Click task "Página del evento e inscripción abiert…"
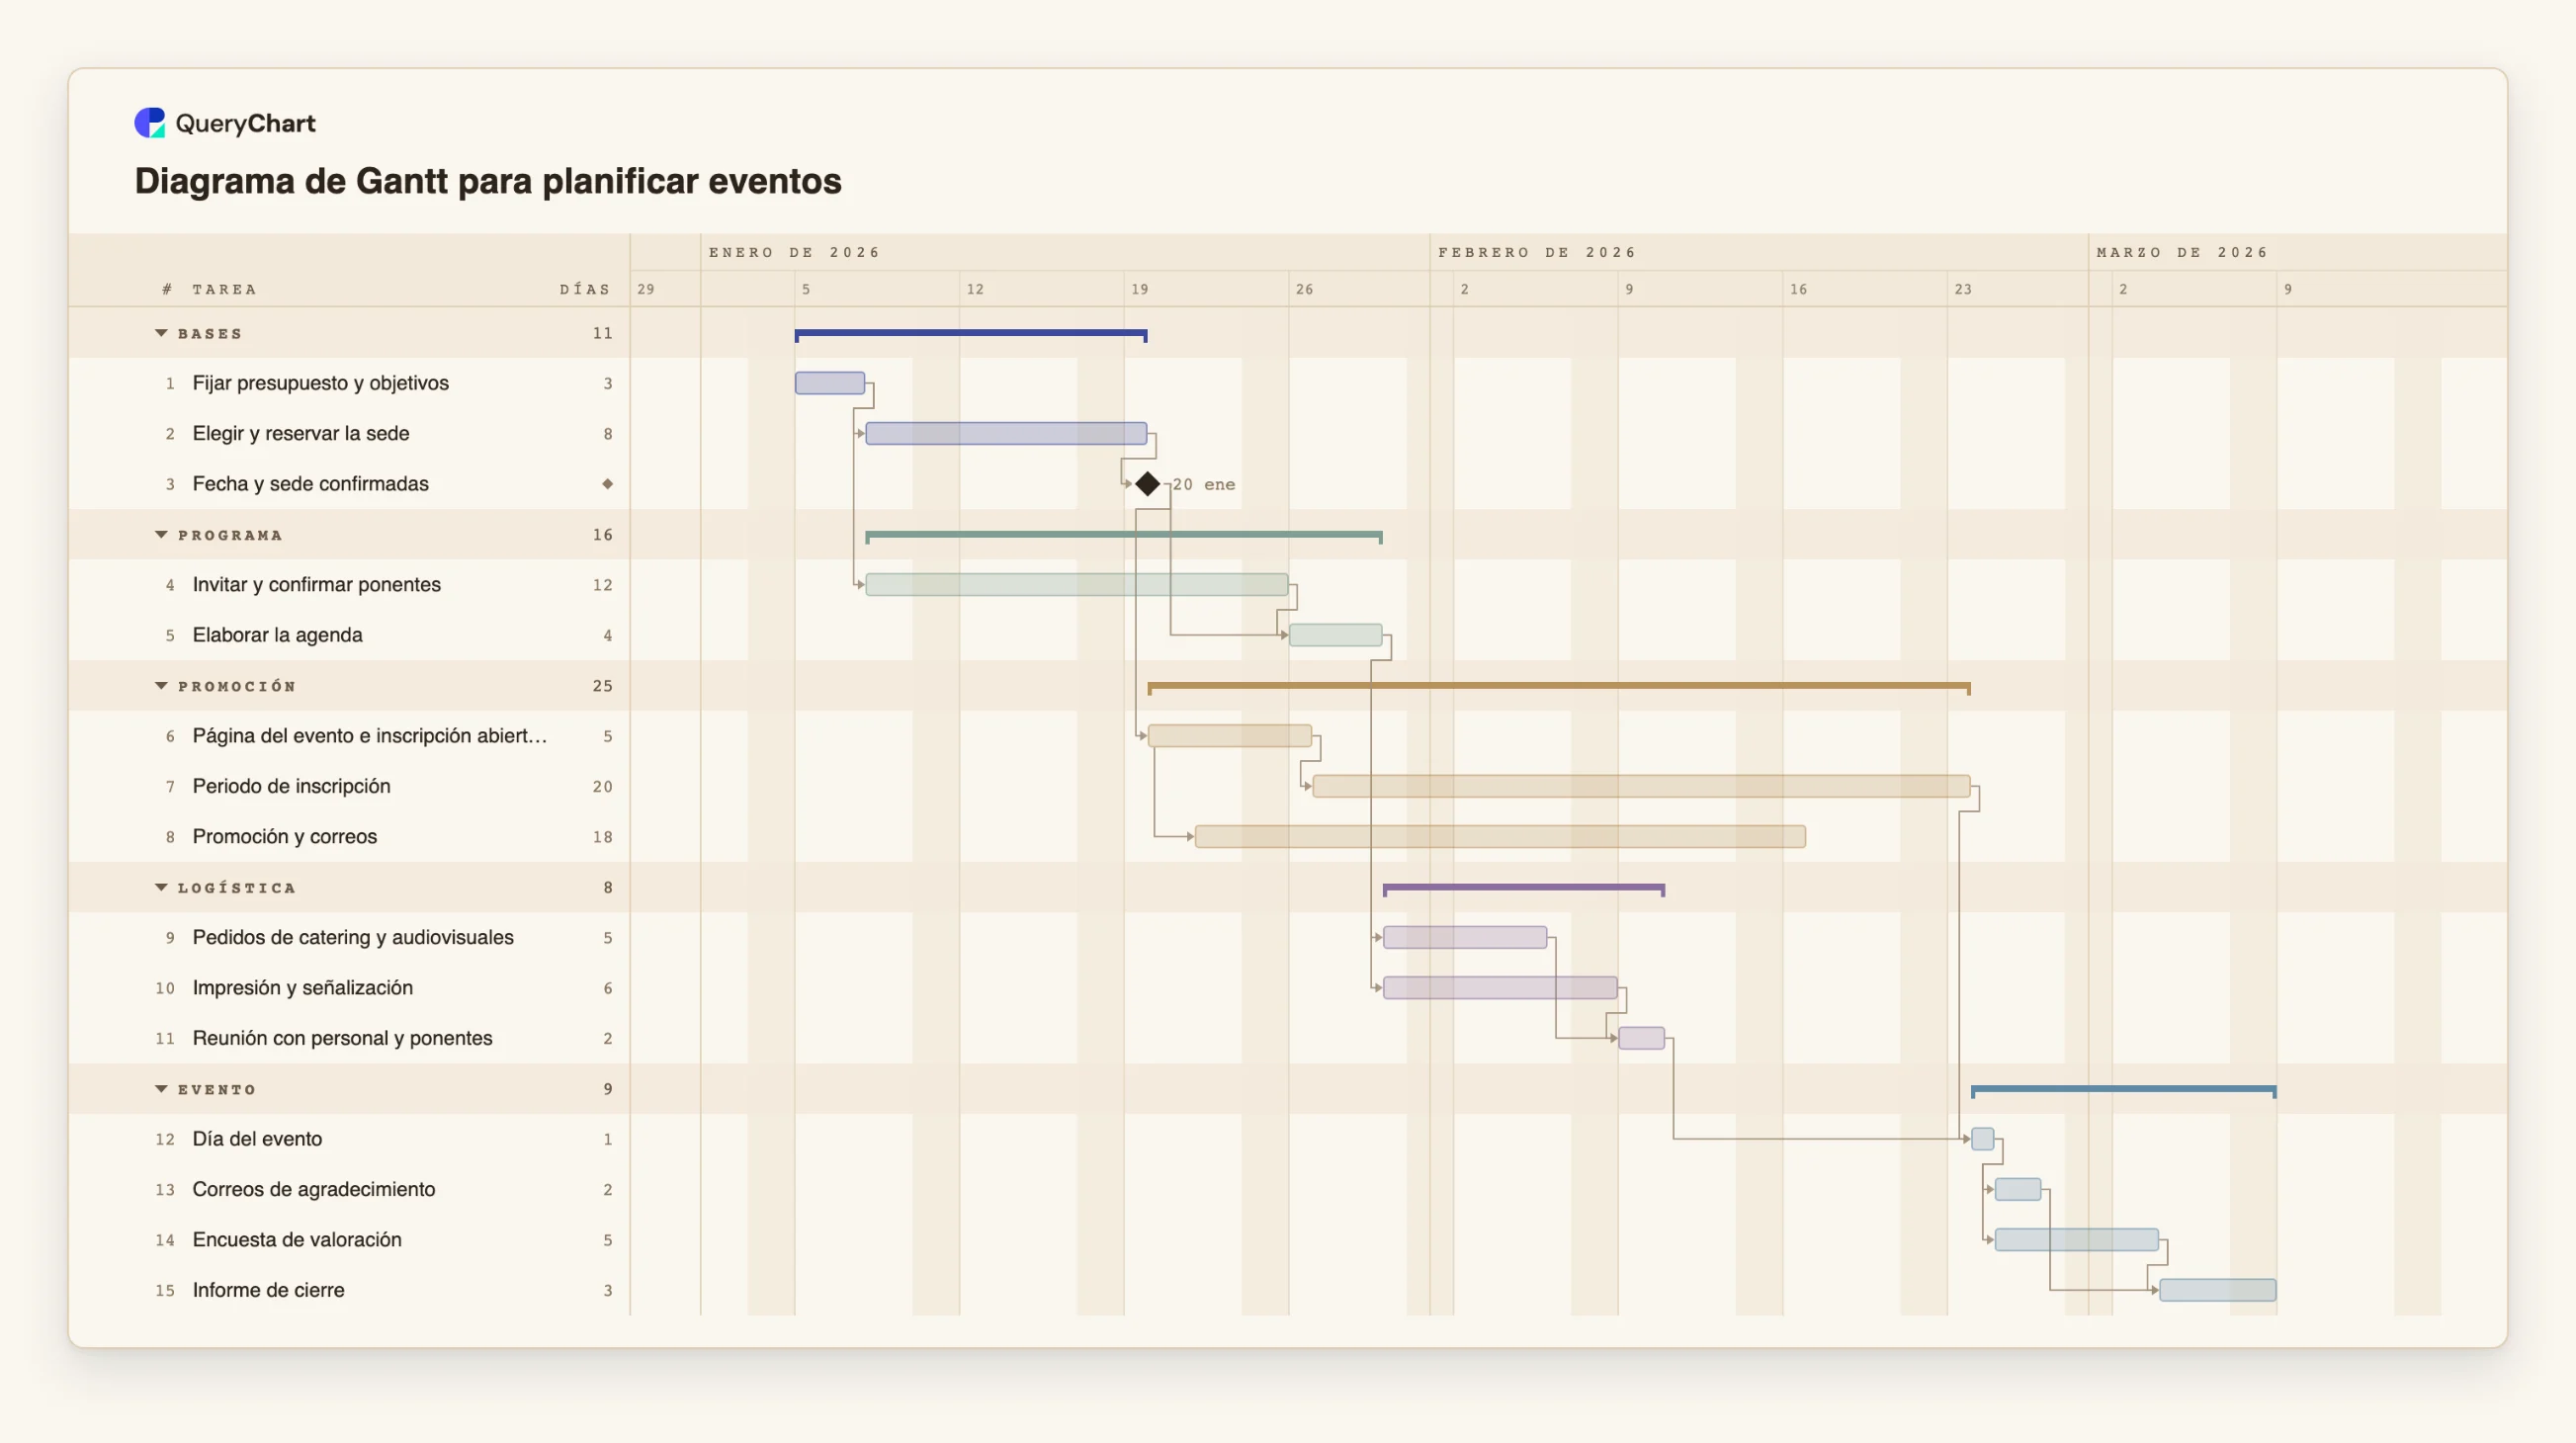 point(370,736)
